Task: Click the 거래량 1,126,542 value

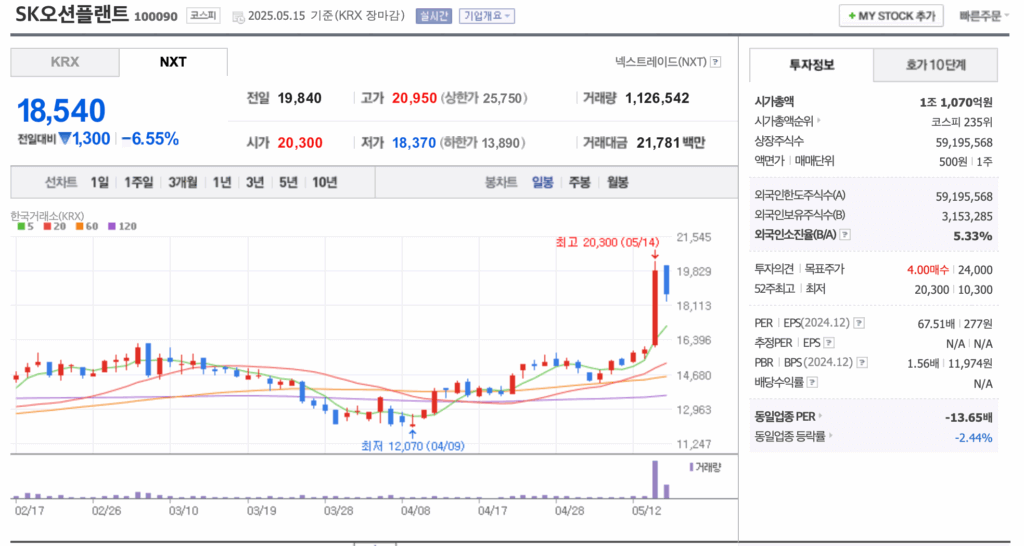Action: click(x=657, y=98)
